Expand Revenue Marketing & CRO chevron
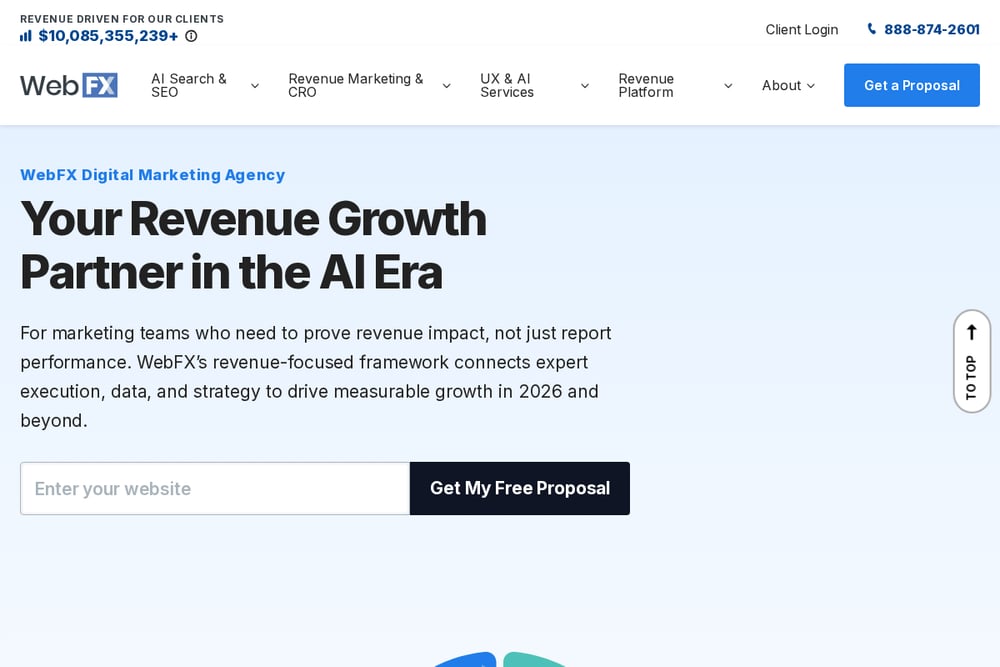1000x667 pixels. click(x=446, y=85)
